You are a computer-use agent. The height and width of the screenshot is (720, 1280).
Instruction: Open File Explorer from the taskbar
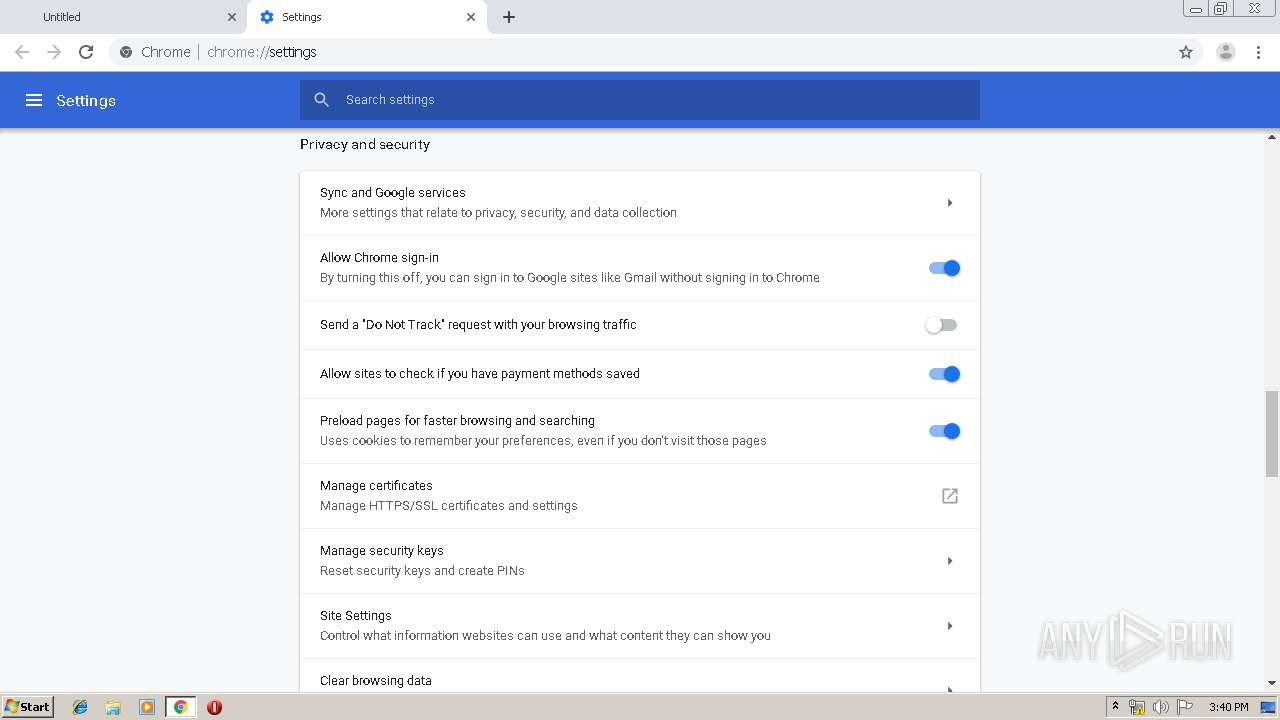pos(113,707)
